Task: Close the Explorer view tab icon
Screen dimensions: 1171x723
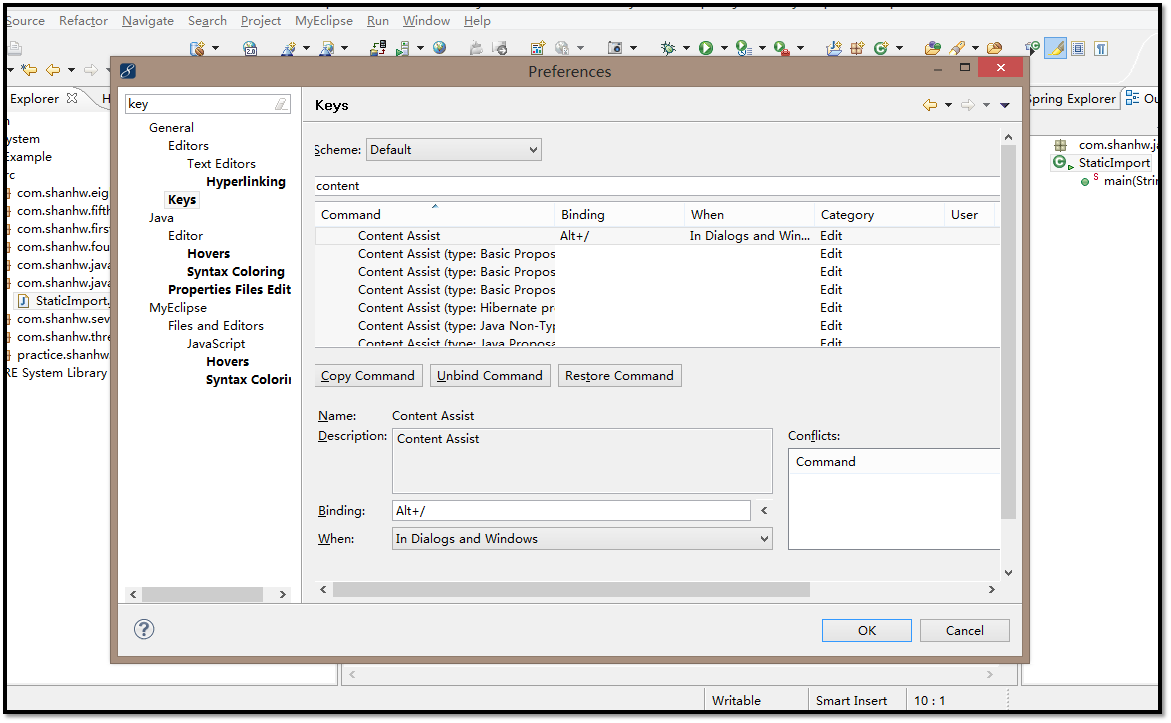Action: click(x=72, y=98)
